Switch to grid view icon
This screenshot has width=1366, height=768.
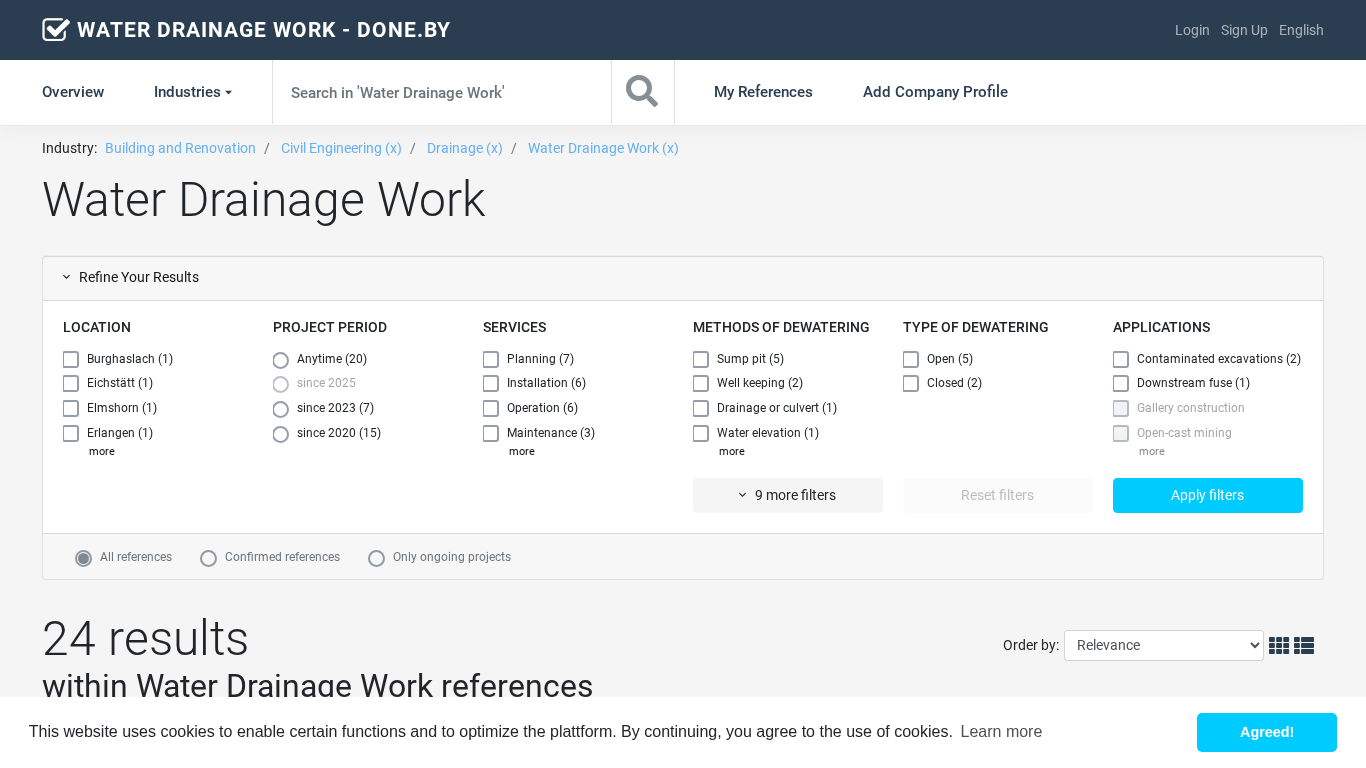1278,646
